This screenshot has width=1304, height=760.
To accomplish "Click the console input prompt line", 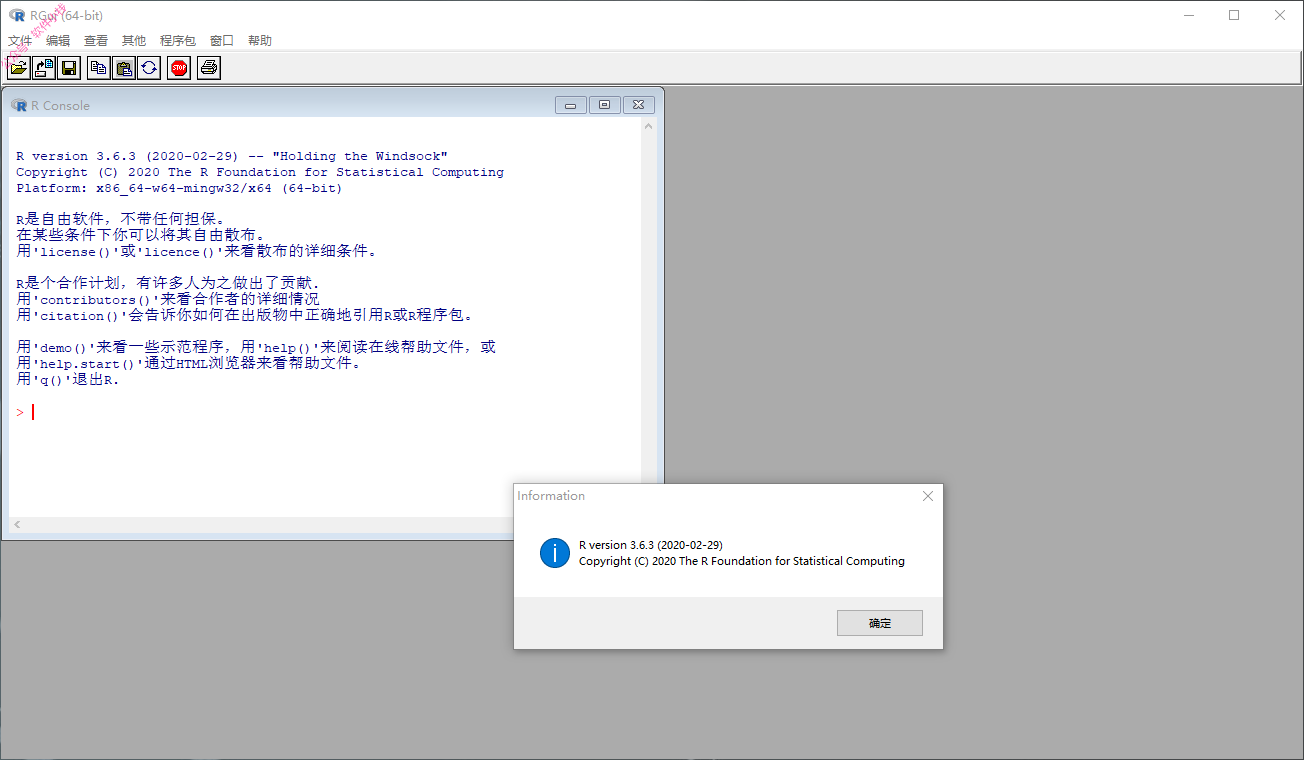I will click(x=325, y=412).
